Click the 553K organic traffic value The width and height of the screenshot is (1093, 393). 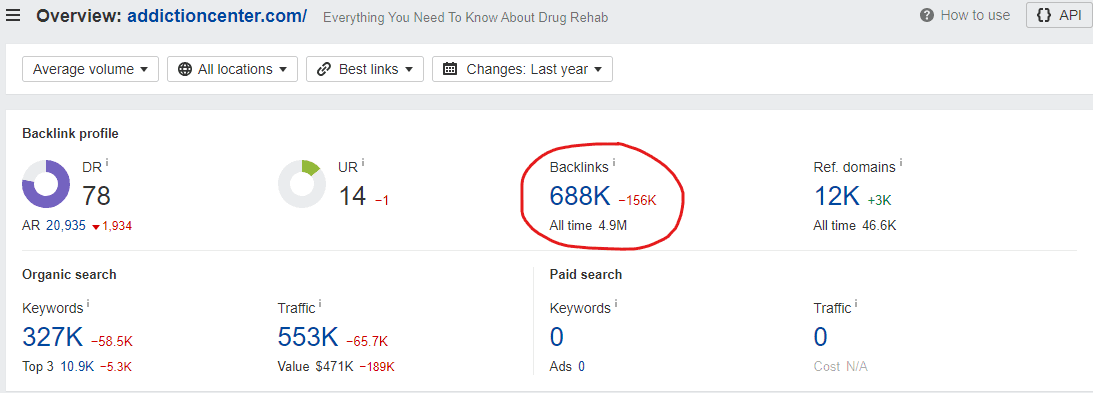(308, 337)
